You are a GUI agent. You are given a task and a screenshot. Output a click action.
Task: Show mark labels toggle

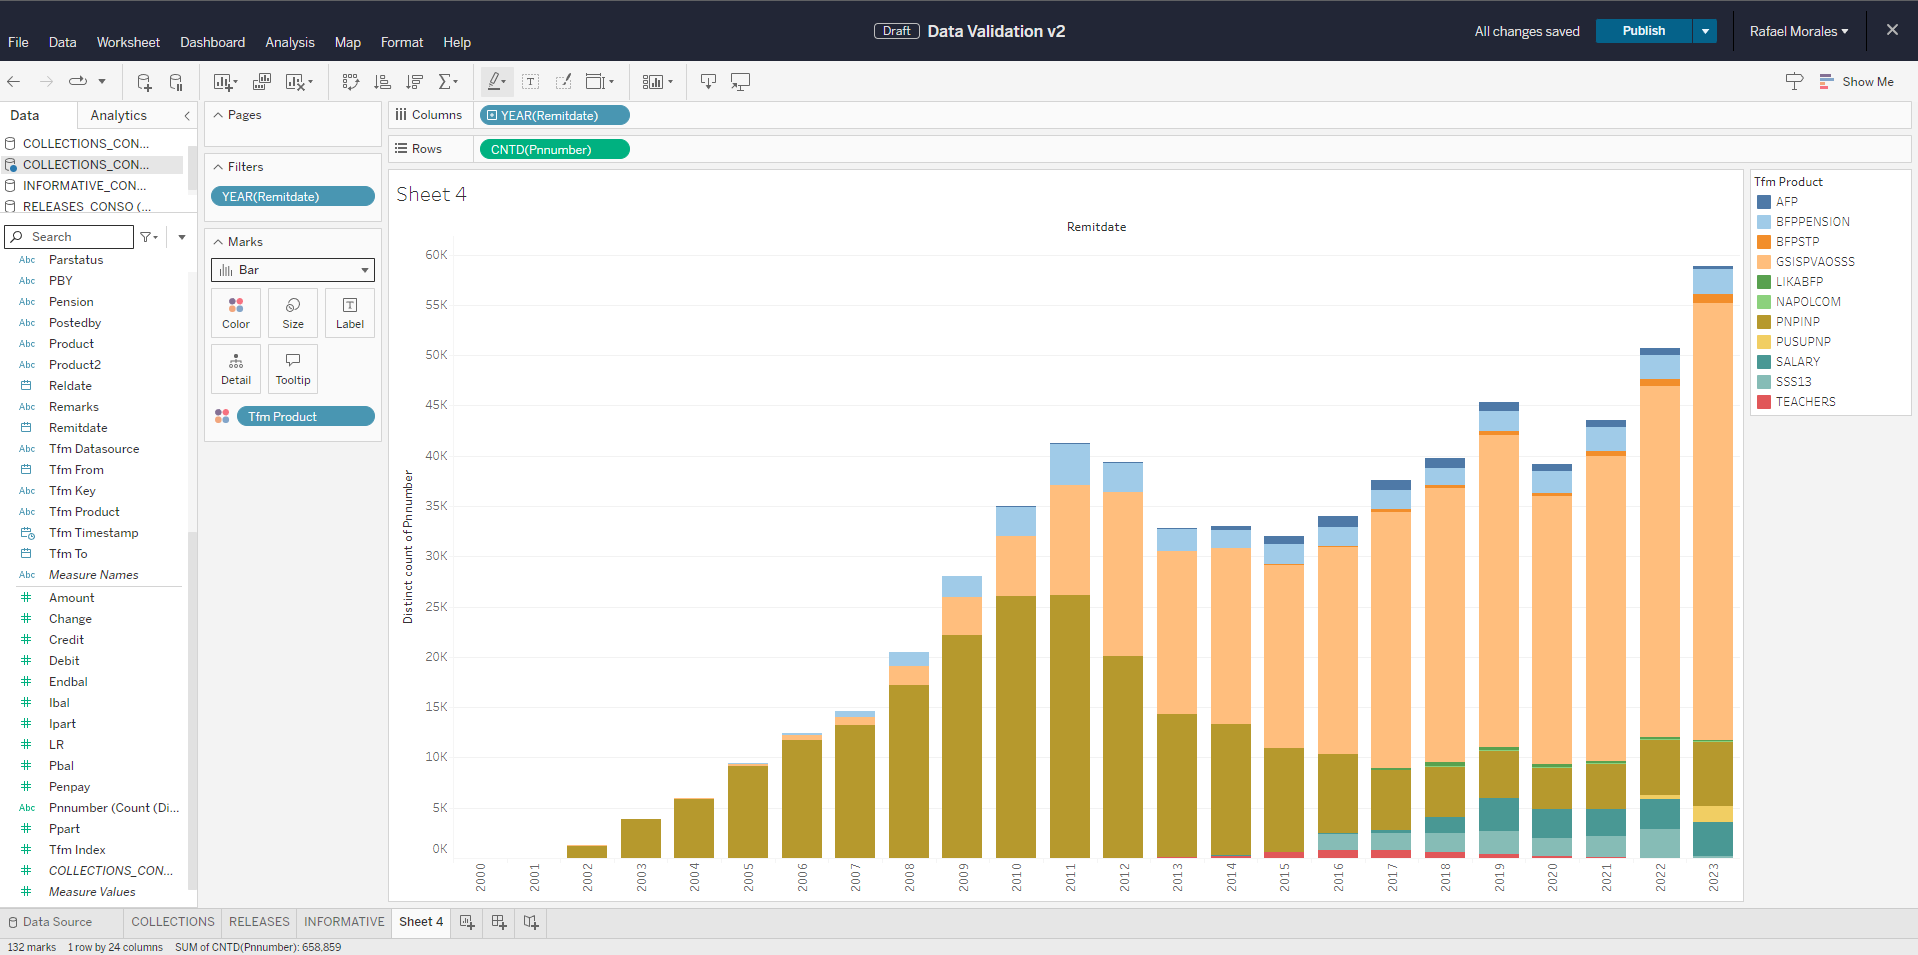(x=531, y=82)
